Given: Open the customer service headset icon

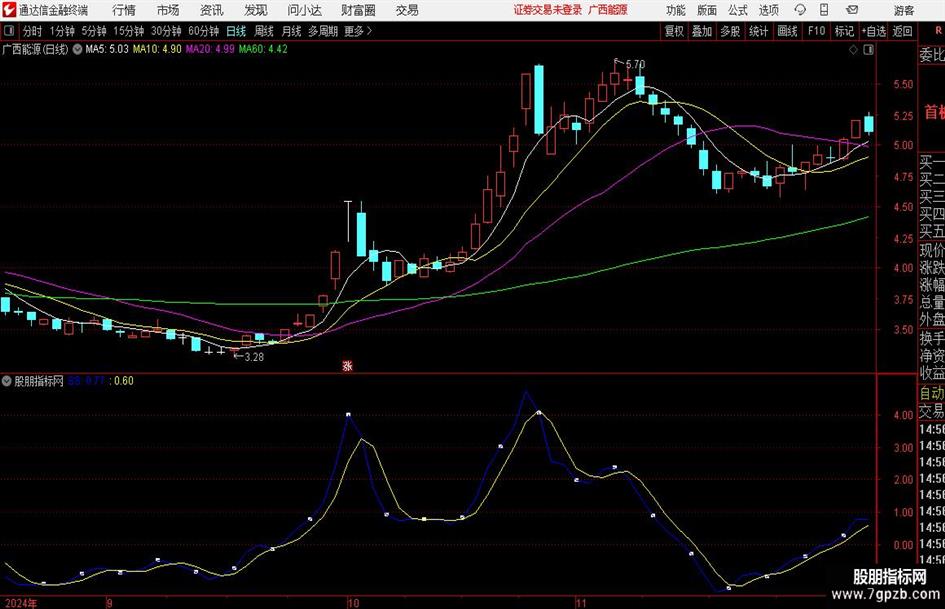Looking at the screenshot, I should [x=800, y=10].
